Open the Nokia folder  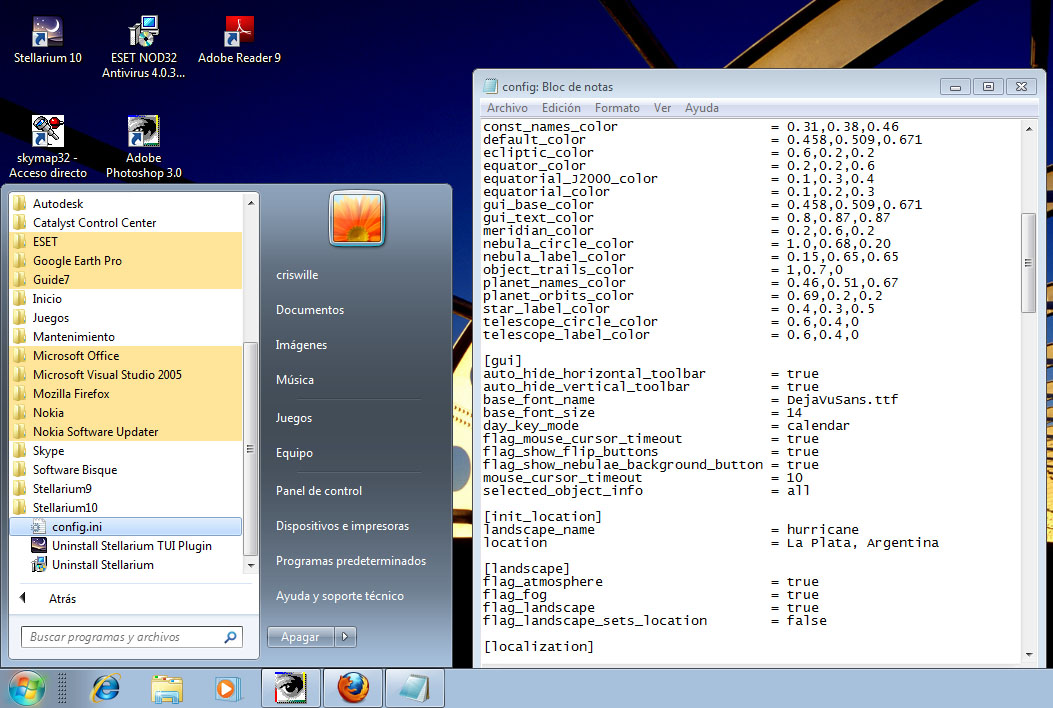126,413
